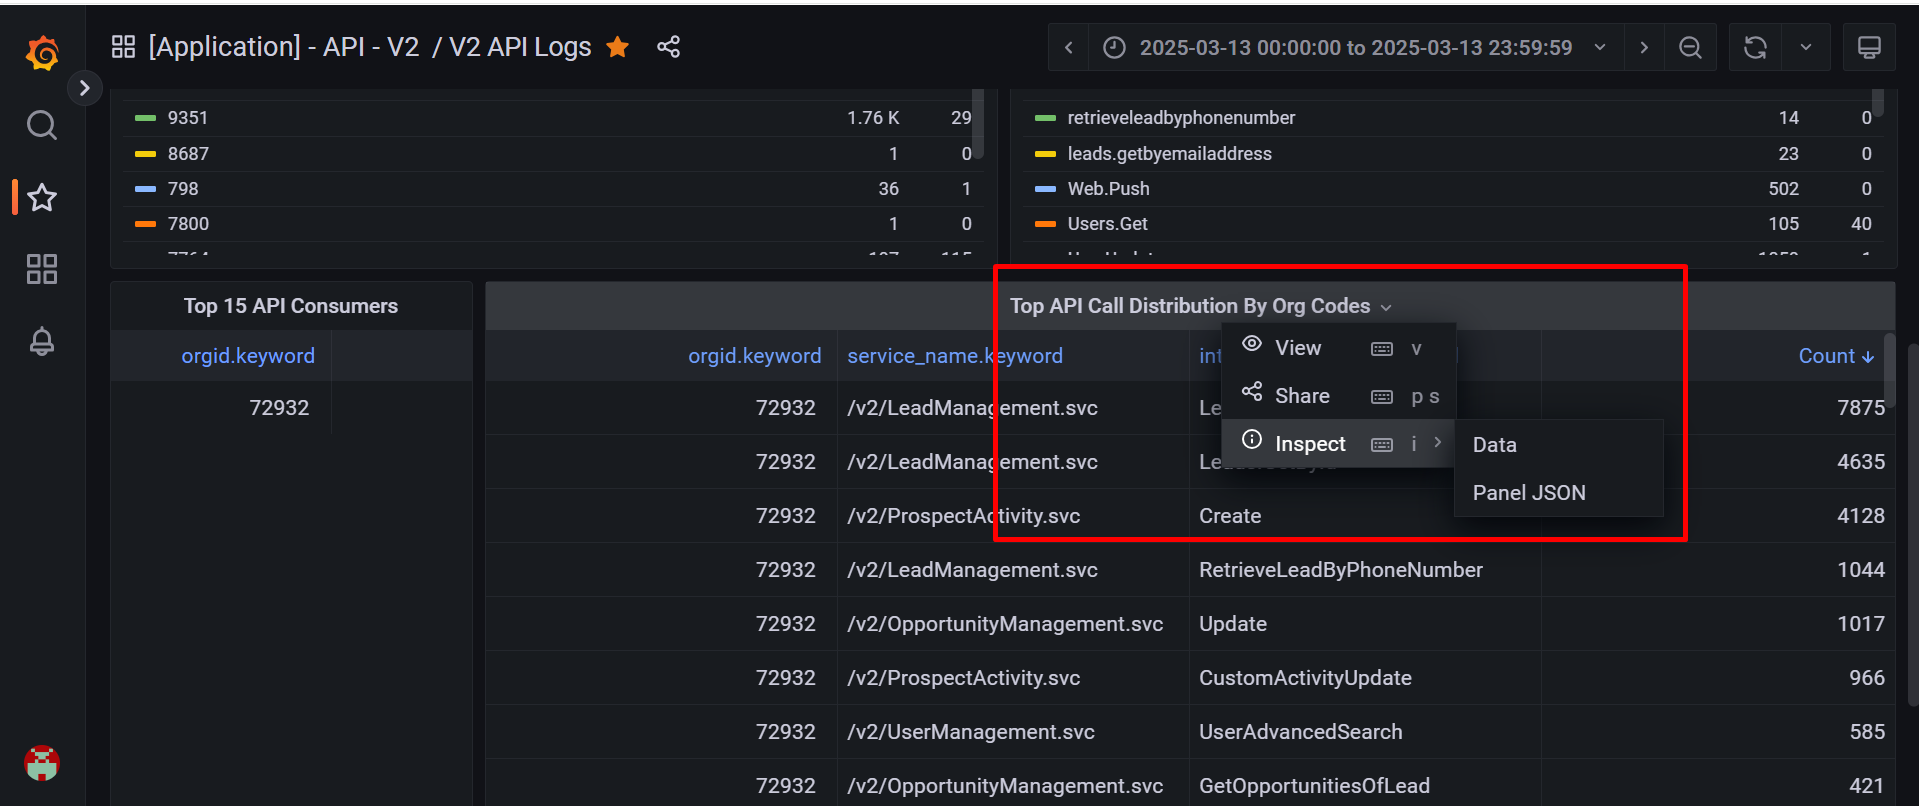1919x806 pixels.
Task: Select Data from the Inspect submenu
Action: click(1494, 445)
